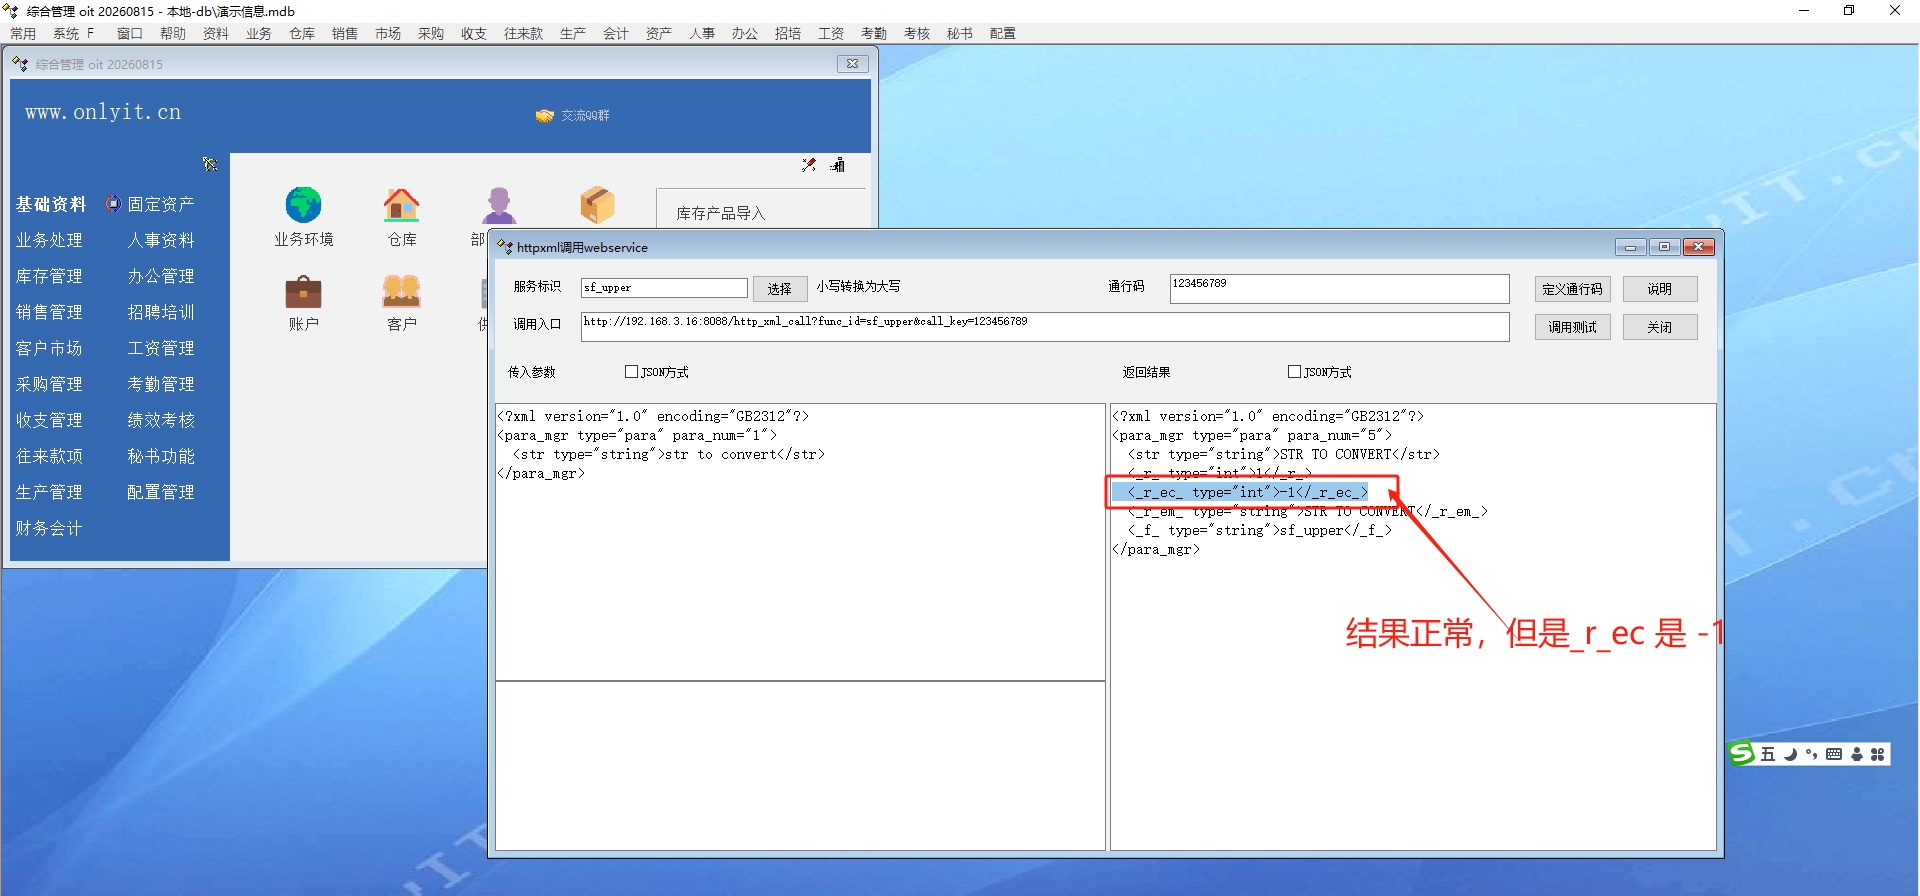Click the round icon beside 固定资产
Viewport: 1920px width, 896px height.
click(x=113, y=204)
